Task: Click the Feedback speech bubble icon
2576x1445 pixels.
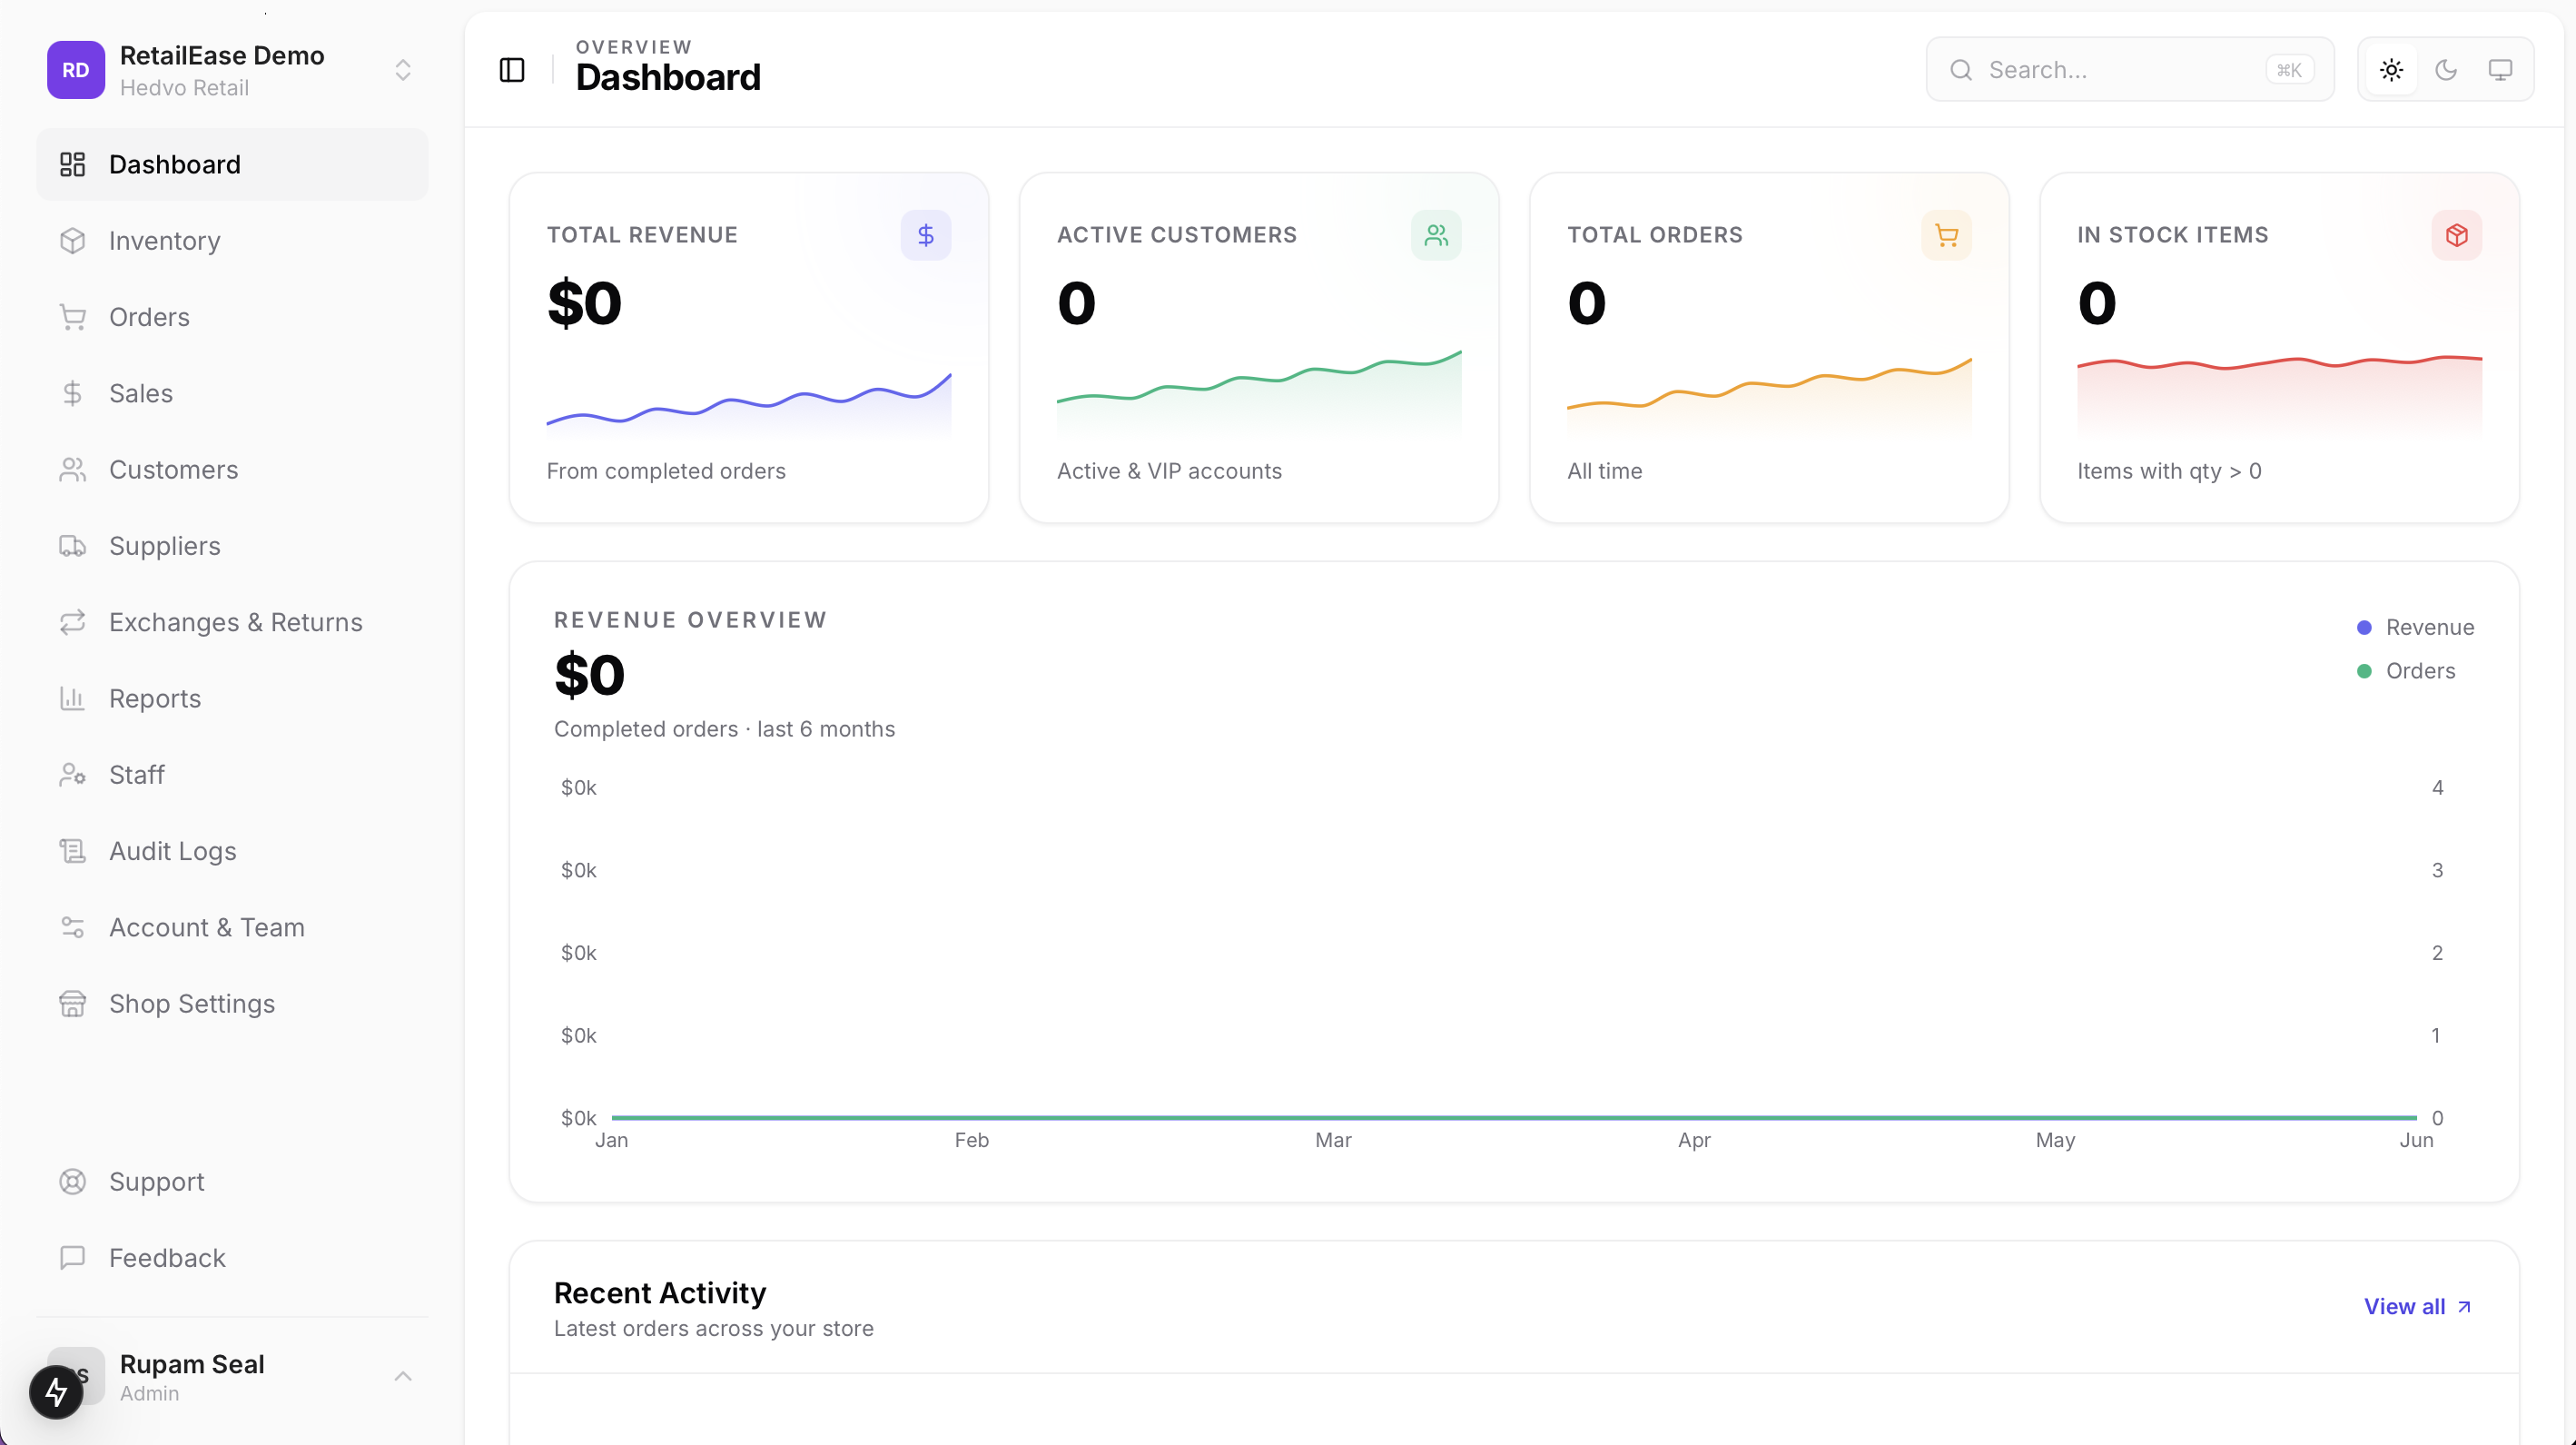Action: (x=72, y=1258)
